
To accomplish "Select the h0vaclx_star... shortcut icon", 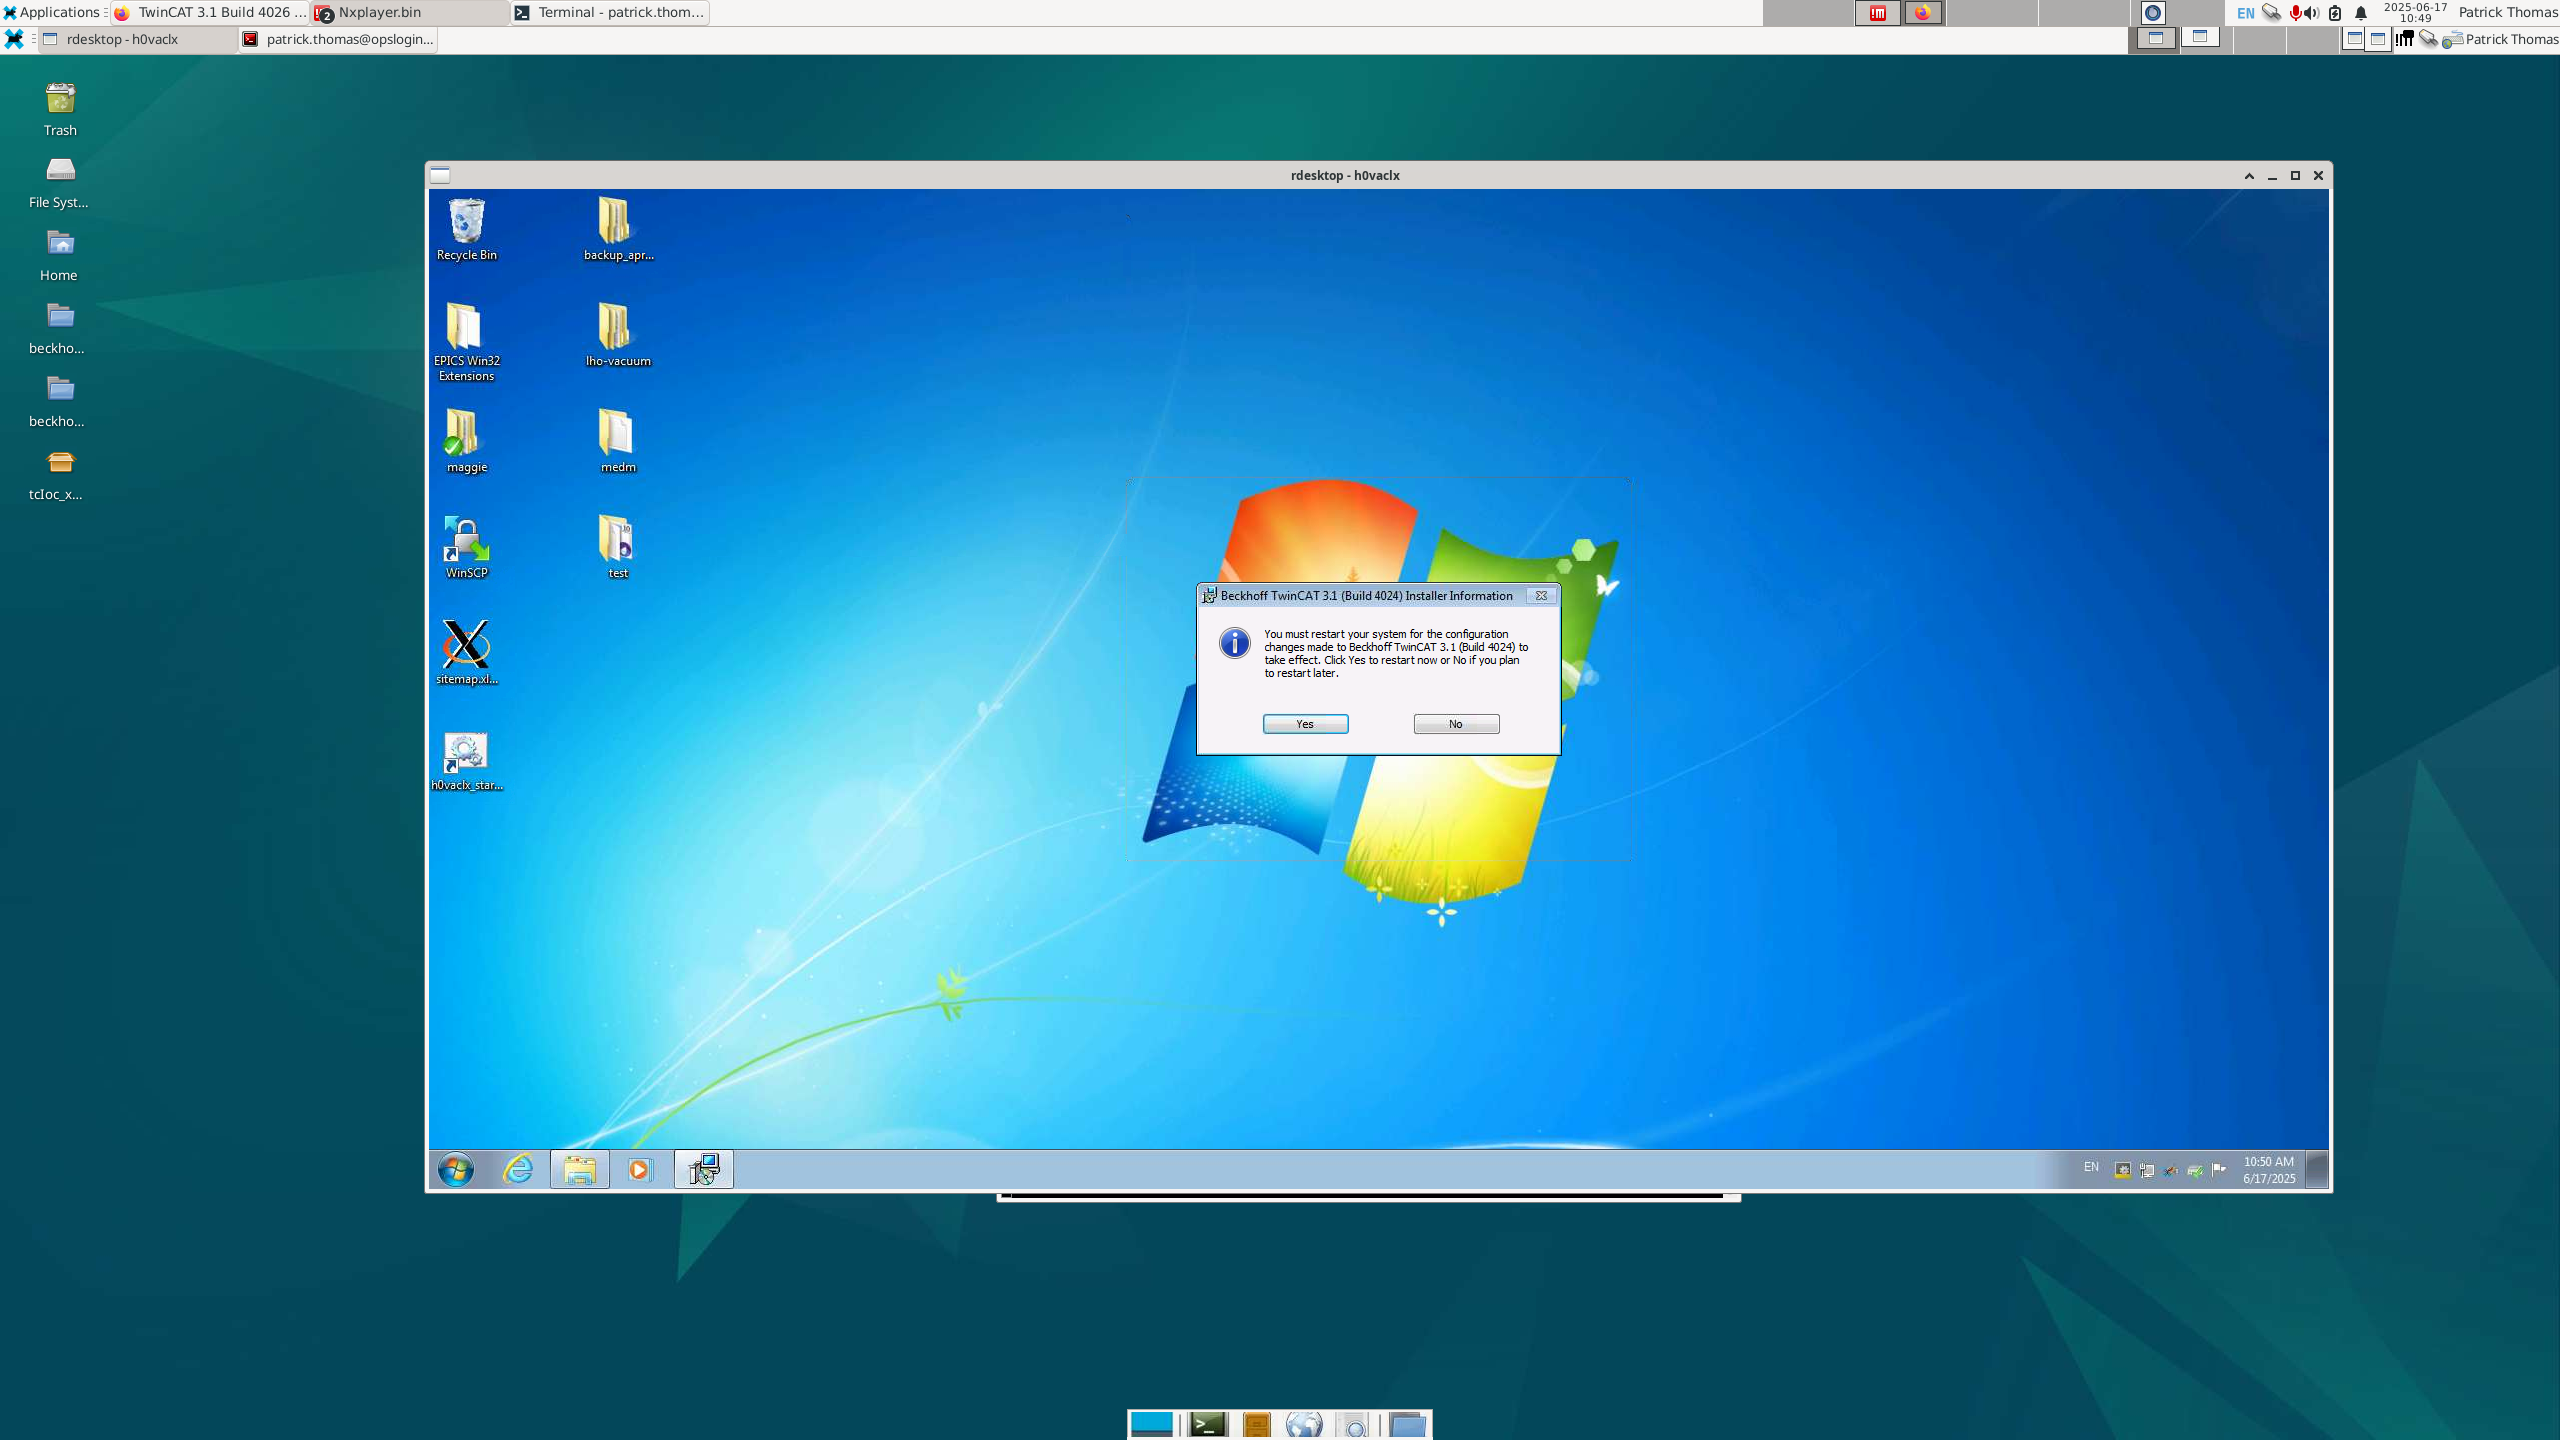I will 466,762.
